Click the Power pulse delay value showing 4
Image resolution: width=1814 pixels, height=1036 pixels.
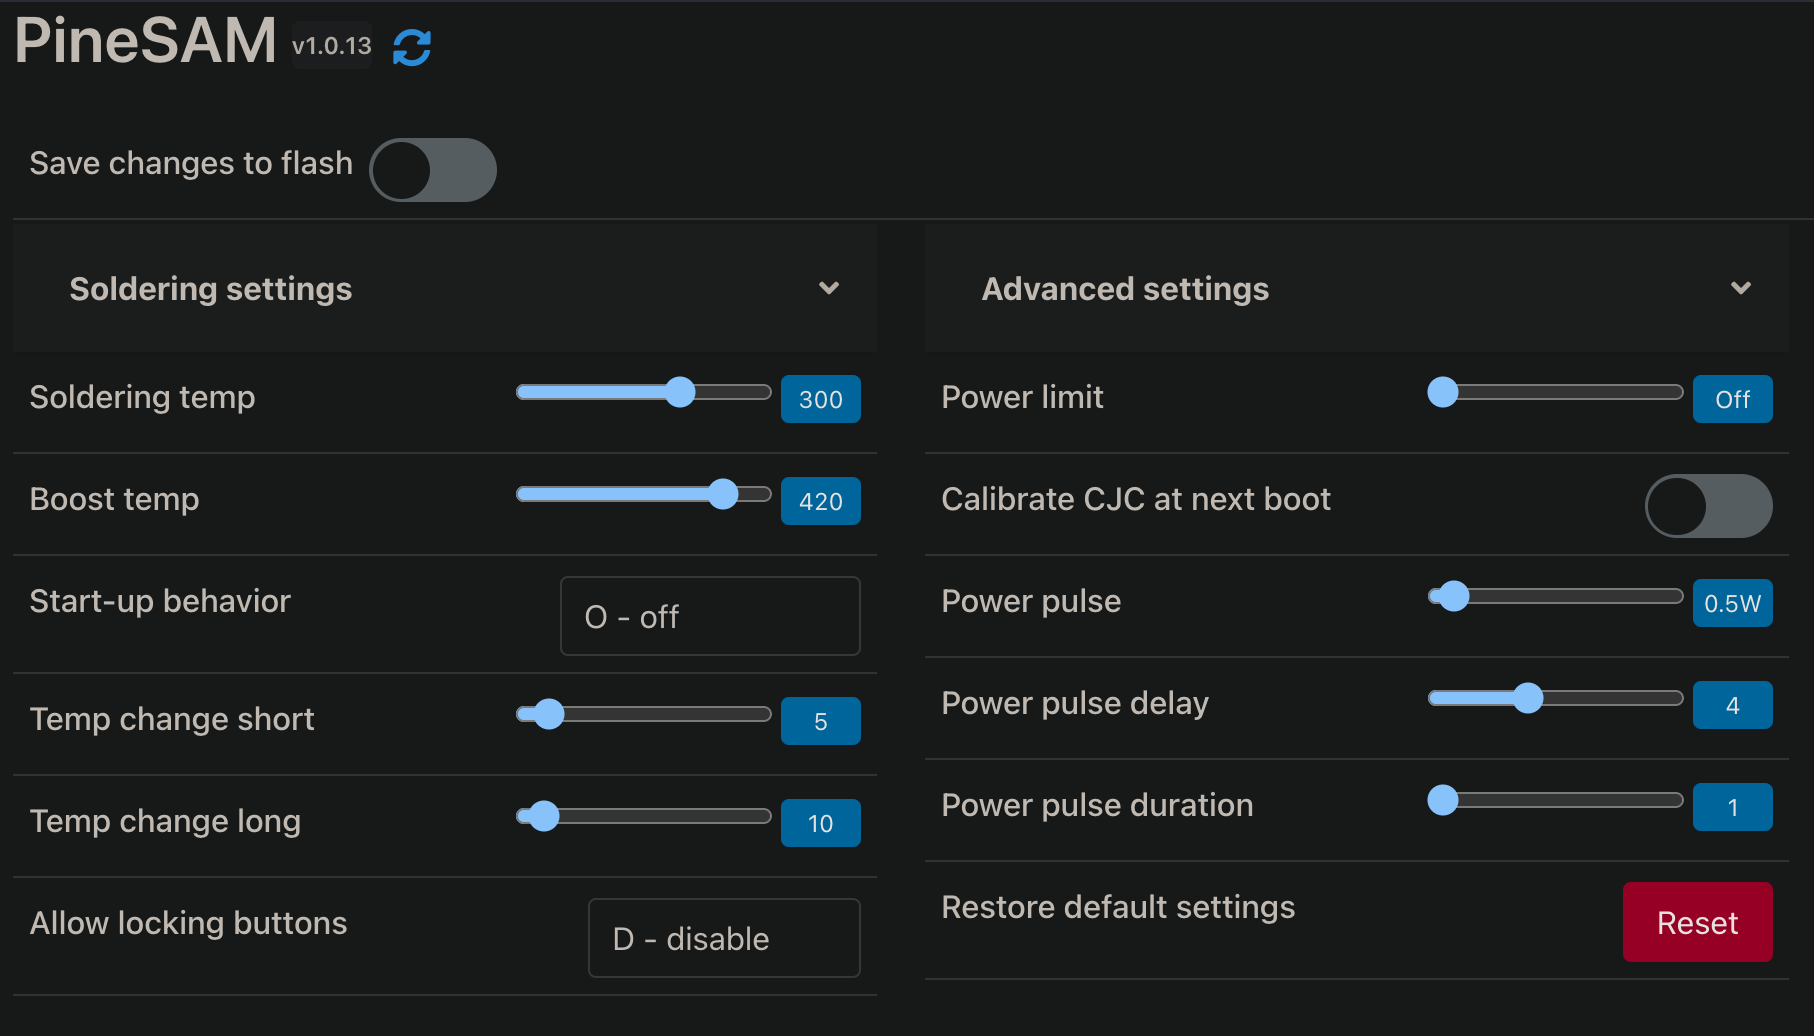tap(1733, 705)
